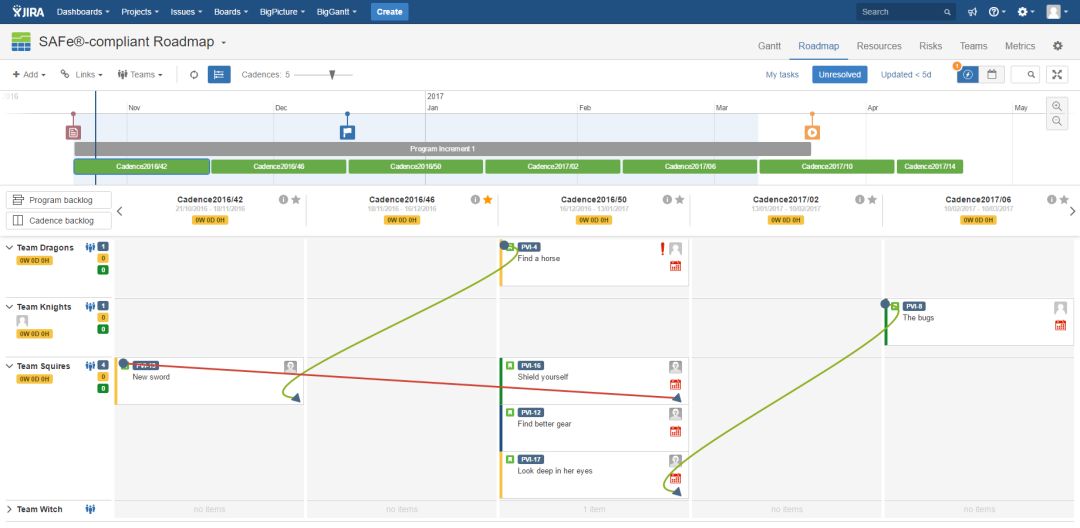Switch to the Resources tab
The width and height of the screenshot is (1080, 528).
tap(879, 46)
